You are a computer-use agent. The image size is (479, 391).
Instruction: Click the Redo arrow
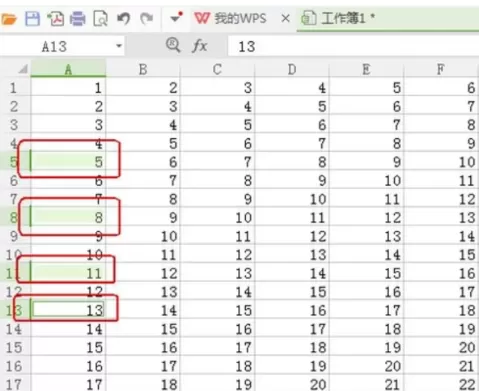point(146,19)
